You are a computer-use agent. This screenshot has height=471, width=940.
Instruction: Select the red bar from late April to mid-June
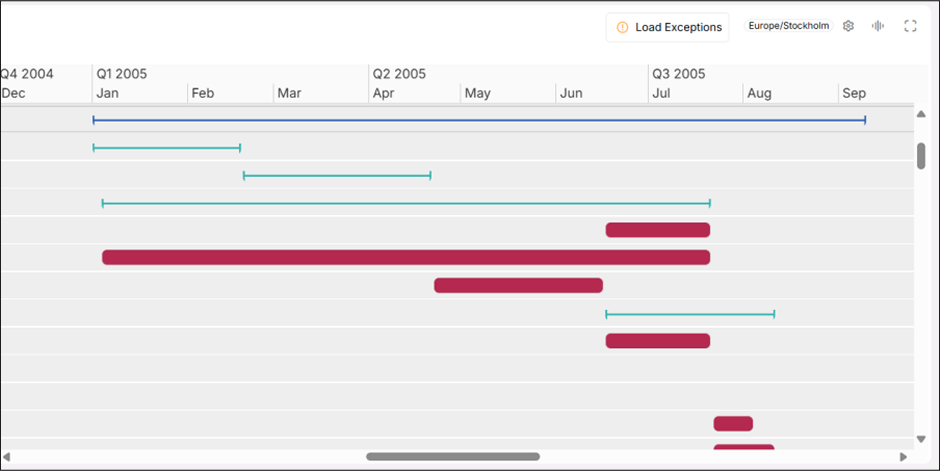pyautogui.click(x=519, y=285)
